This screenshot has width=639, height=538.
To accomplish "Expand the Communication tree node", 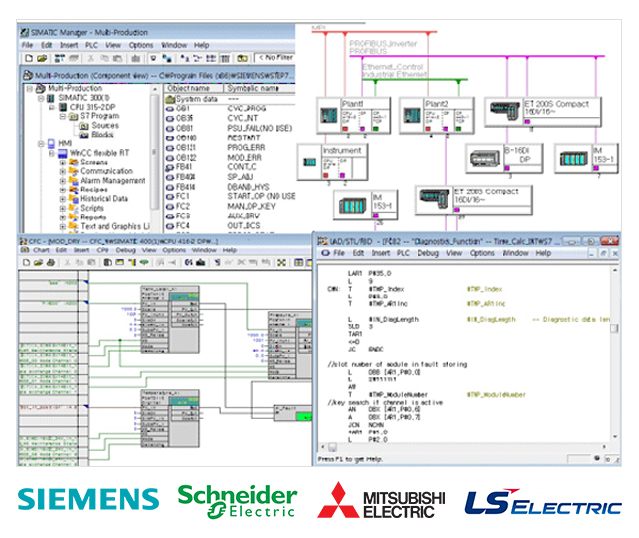I will pyautogui.click(x=63, y=171).
